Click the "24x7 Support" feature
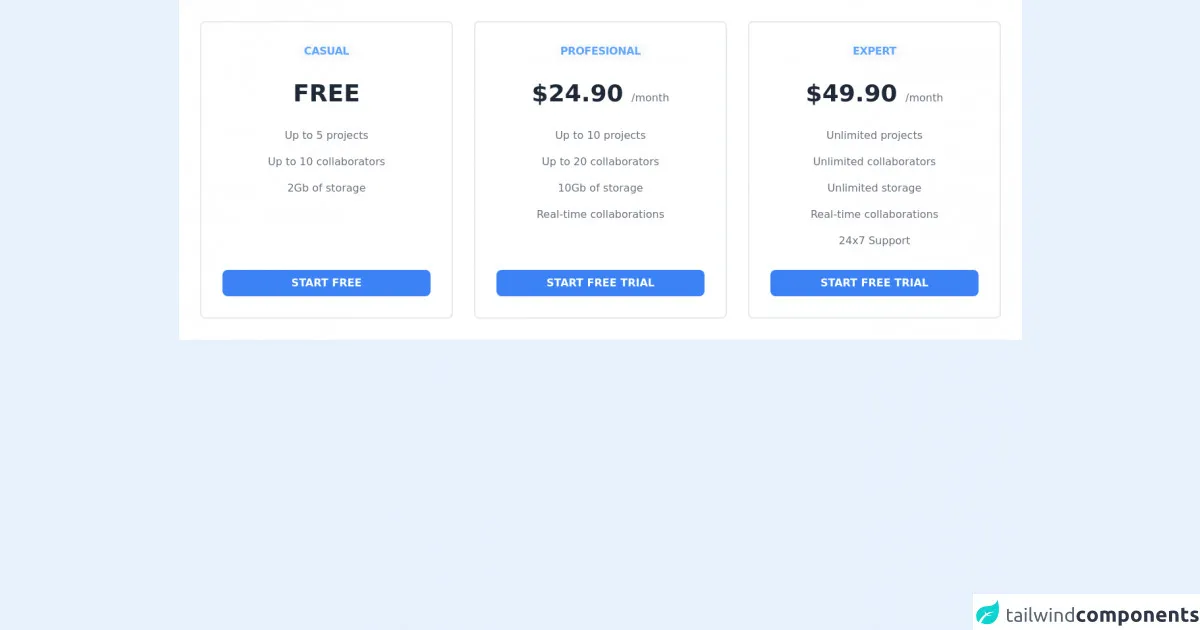1200x630 pixels. point(874,241)
